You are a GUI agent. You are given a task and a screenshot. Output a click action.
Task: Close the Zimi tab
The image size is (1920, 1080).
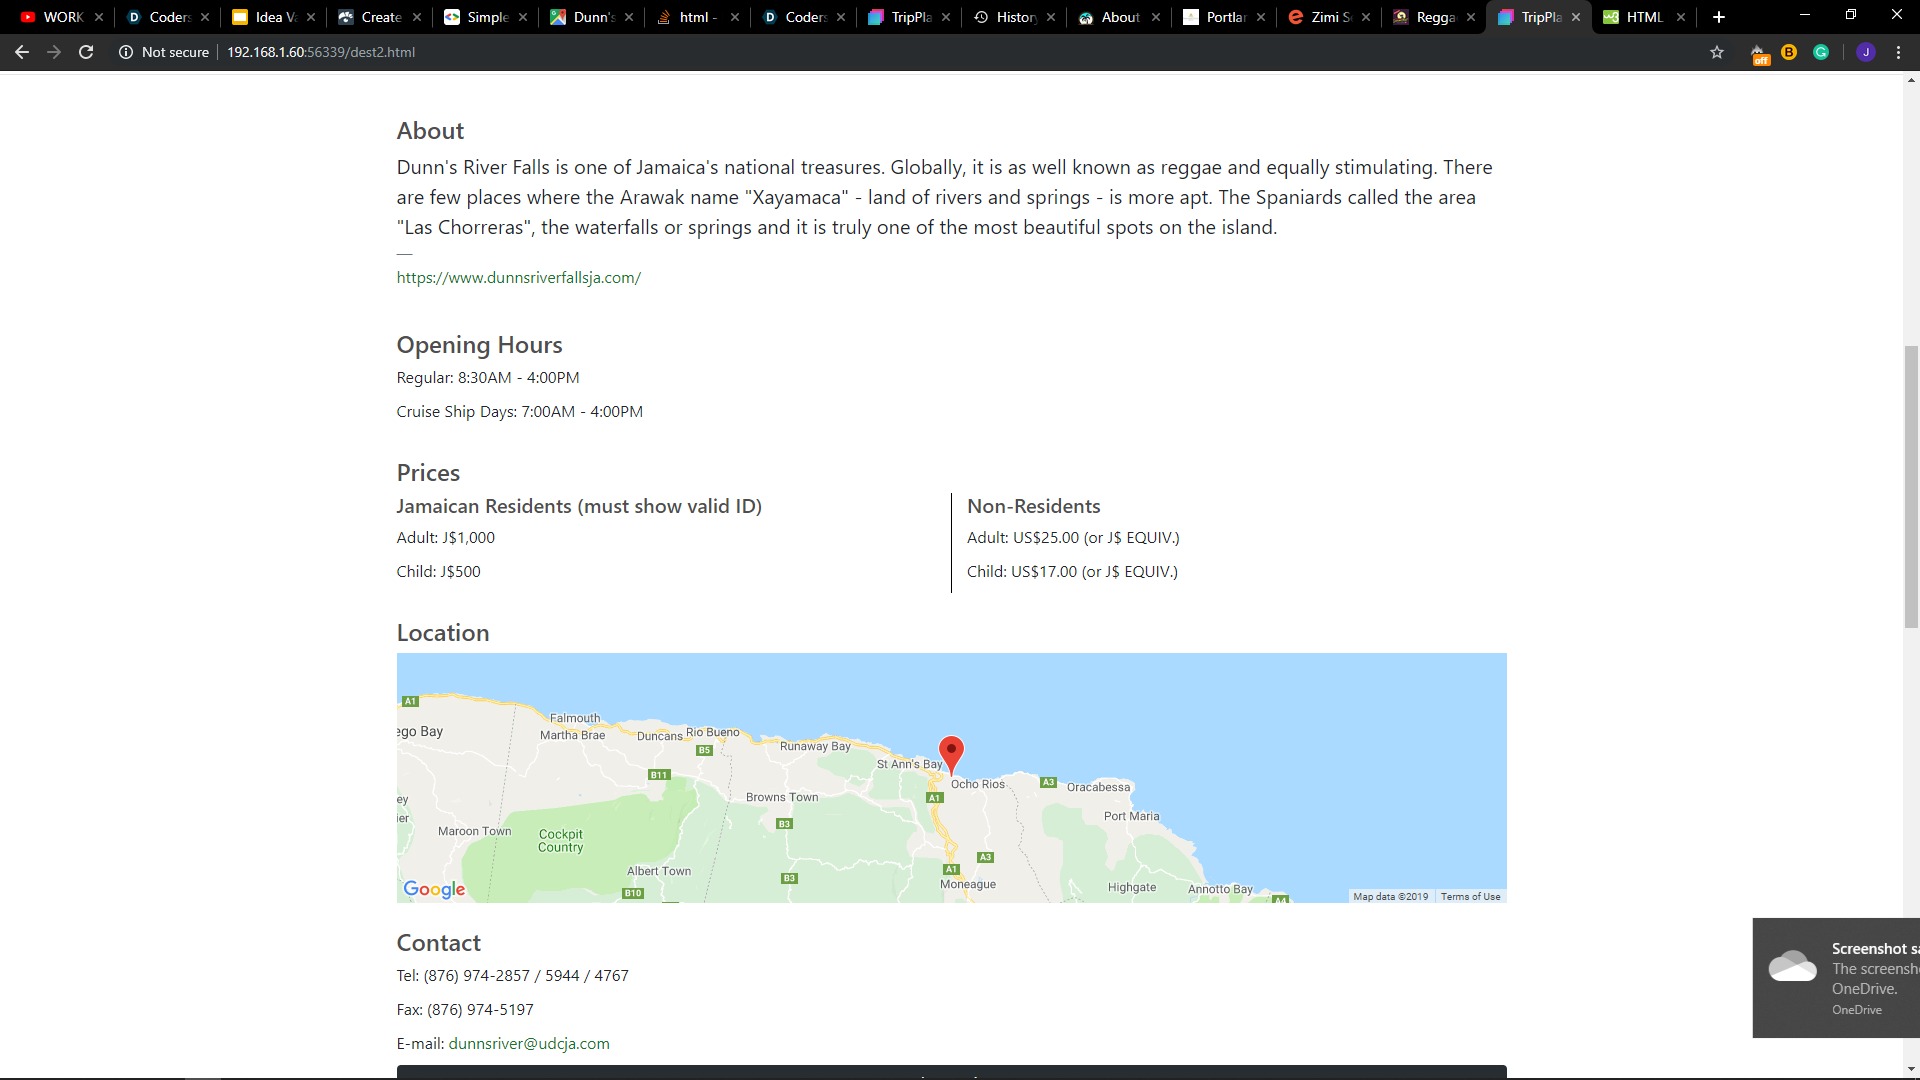tap(1366, 17)
